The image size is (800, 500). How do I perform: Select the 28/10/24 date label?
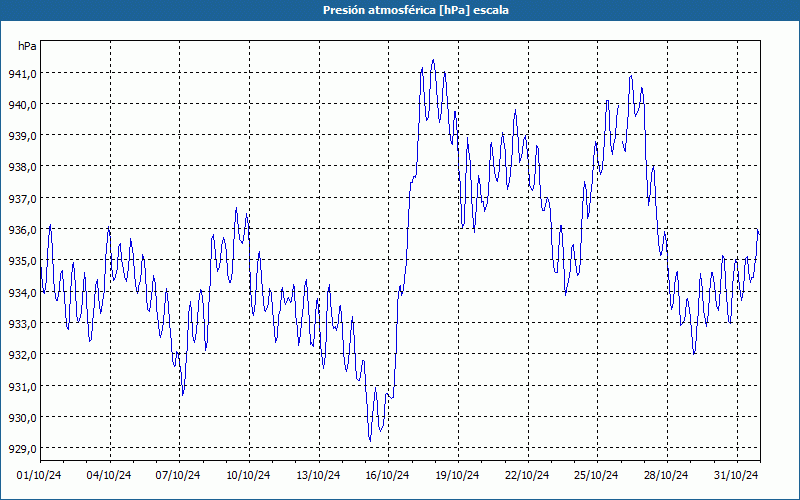[666, 476]
